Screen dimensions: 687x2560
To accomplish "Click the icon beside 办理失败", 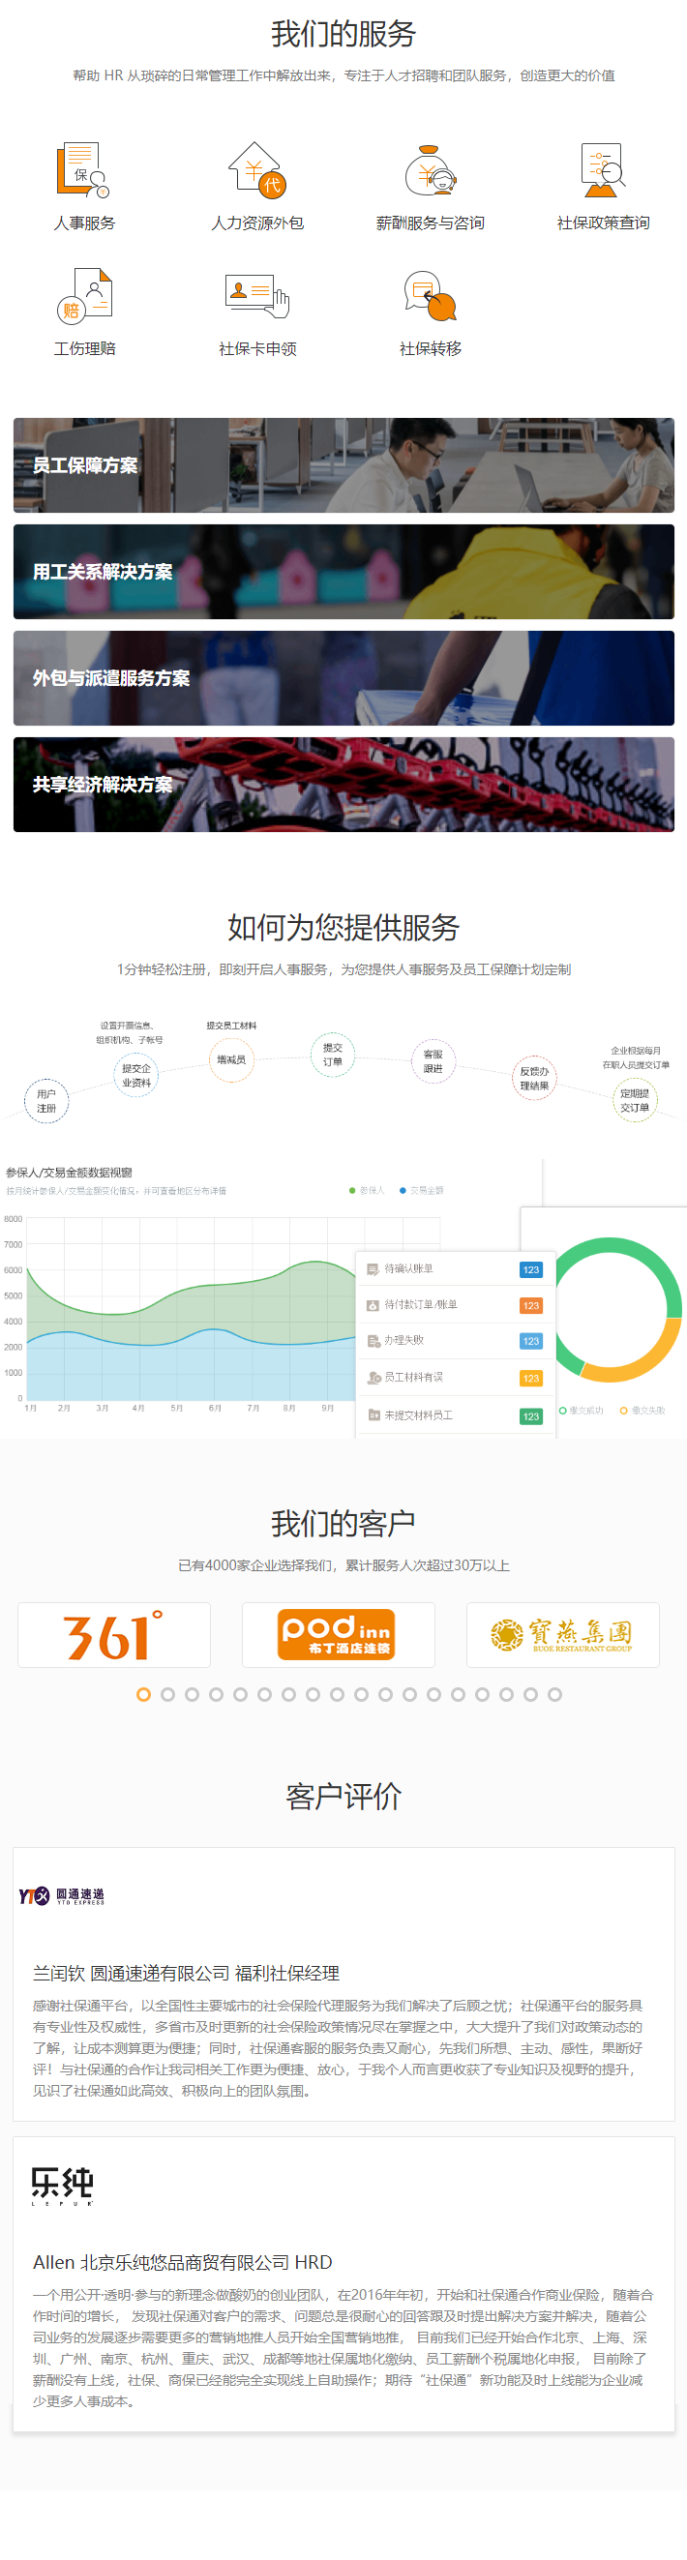I will coord(373,1340).
